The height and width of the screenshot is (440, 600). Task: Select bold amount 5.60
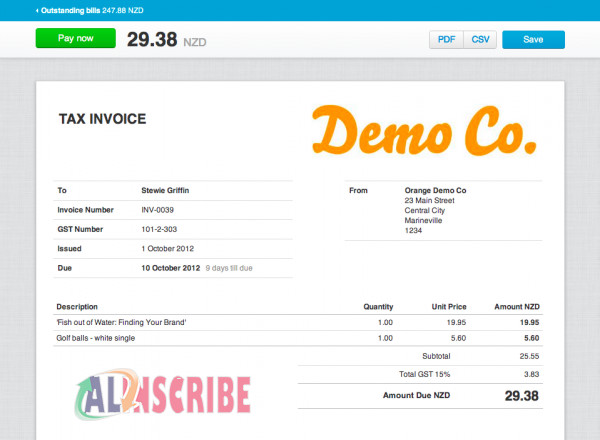532,338
